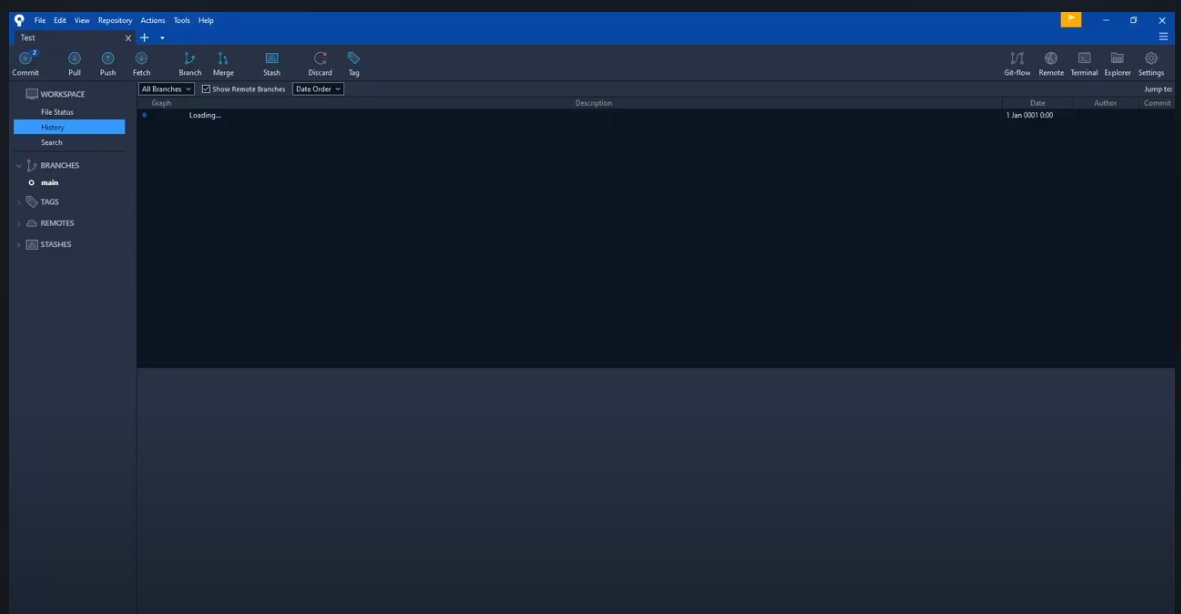Open the Date Order dropdown
Screen dimensions: 1181x614
click(318, 88)
